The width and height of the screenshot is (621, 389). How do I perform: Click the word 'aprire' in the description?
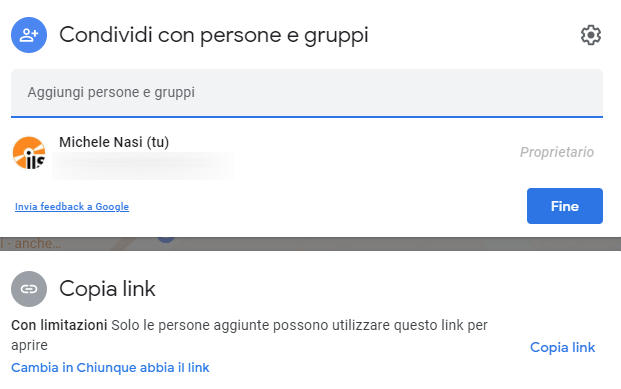[29, 345]
